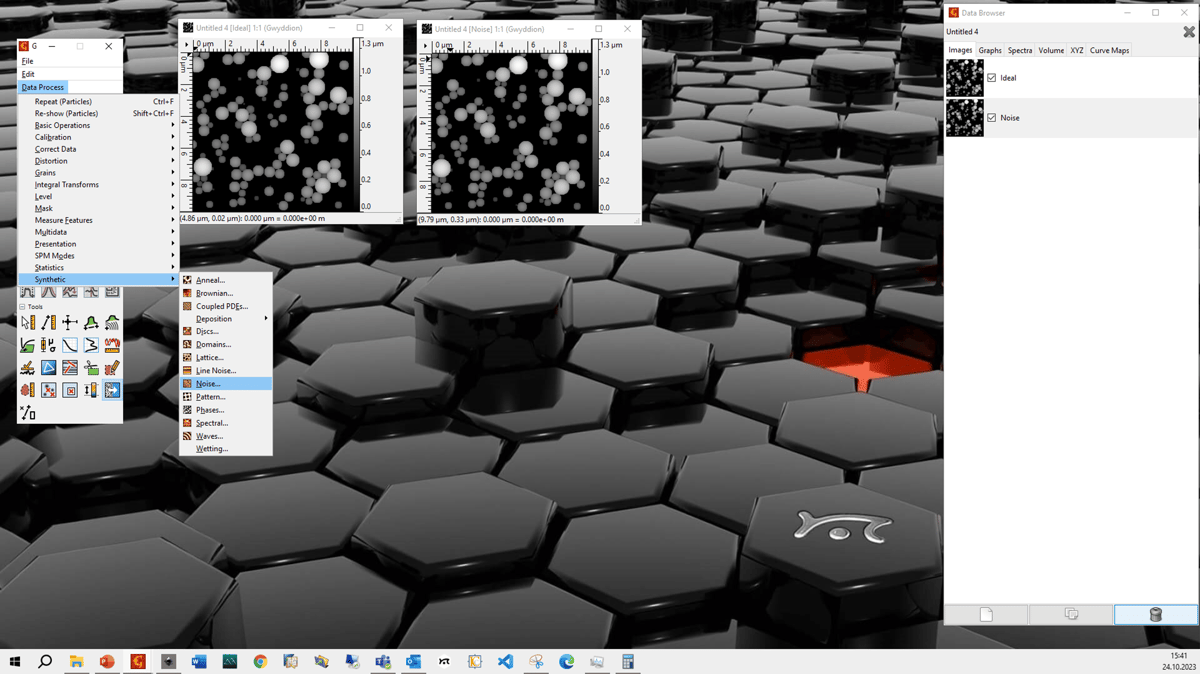Viewport: 1200px width, 674px height.
Task: Select Re-show (Particles) menu entry
Action: click(98, 113)
